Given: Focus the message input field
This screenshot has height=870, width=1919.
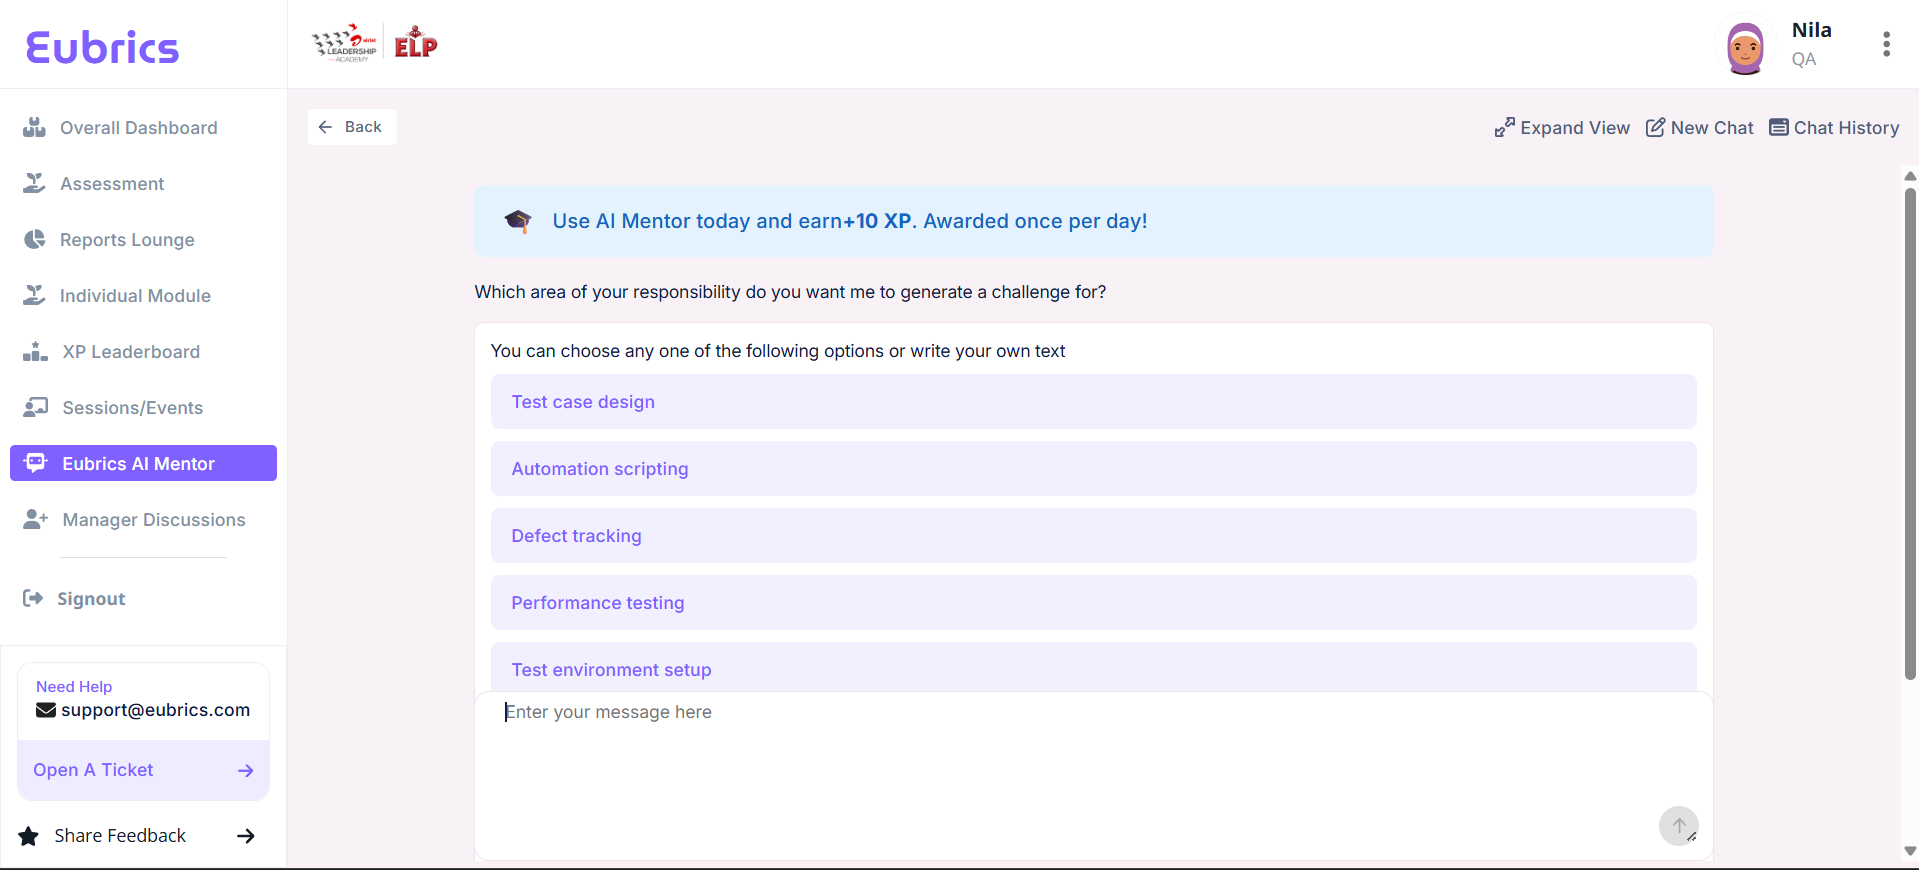Looking at the screenshot, I should [x=1093, y=775].
